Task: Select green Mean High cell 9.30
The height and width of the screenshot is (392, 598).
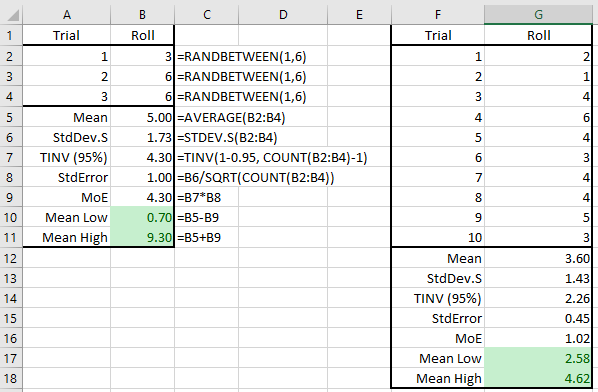Action: coord(142,237)
